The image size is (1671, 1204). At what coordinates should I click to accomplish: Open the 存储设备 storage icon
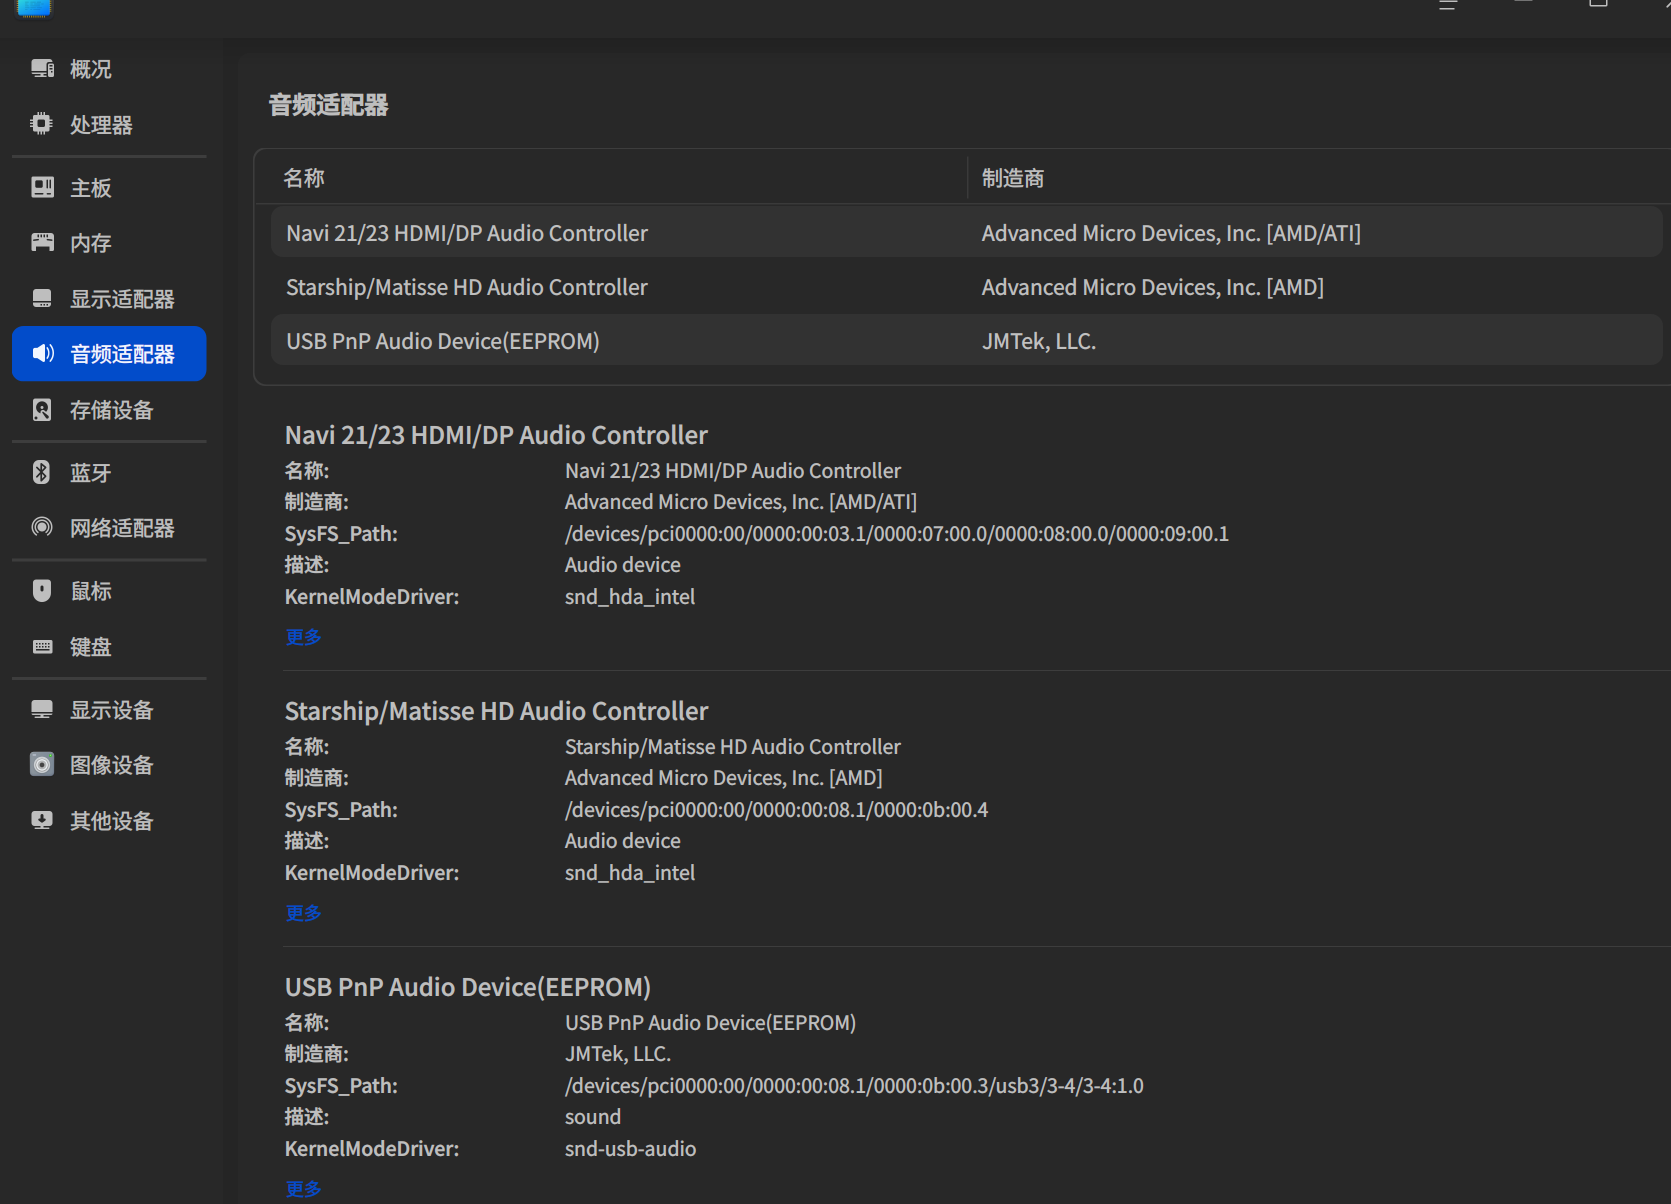click(x=42, y=409)
